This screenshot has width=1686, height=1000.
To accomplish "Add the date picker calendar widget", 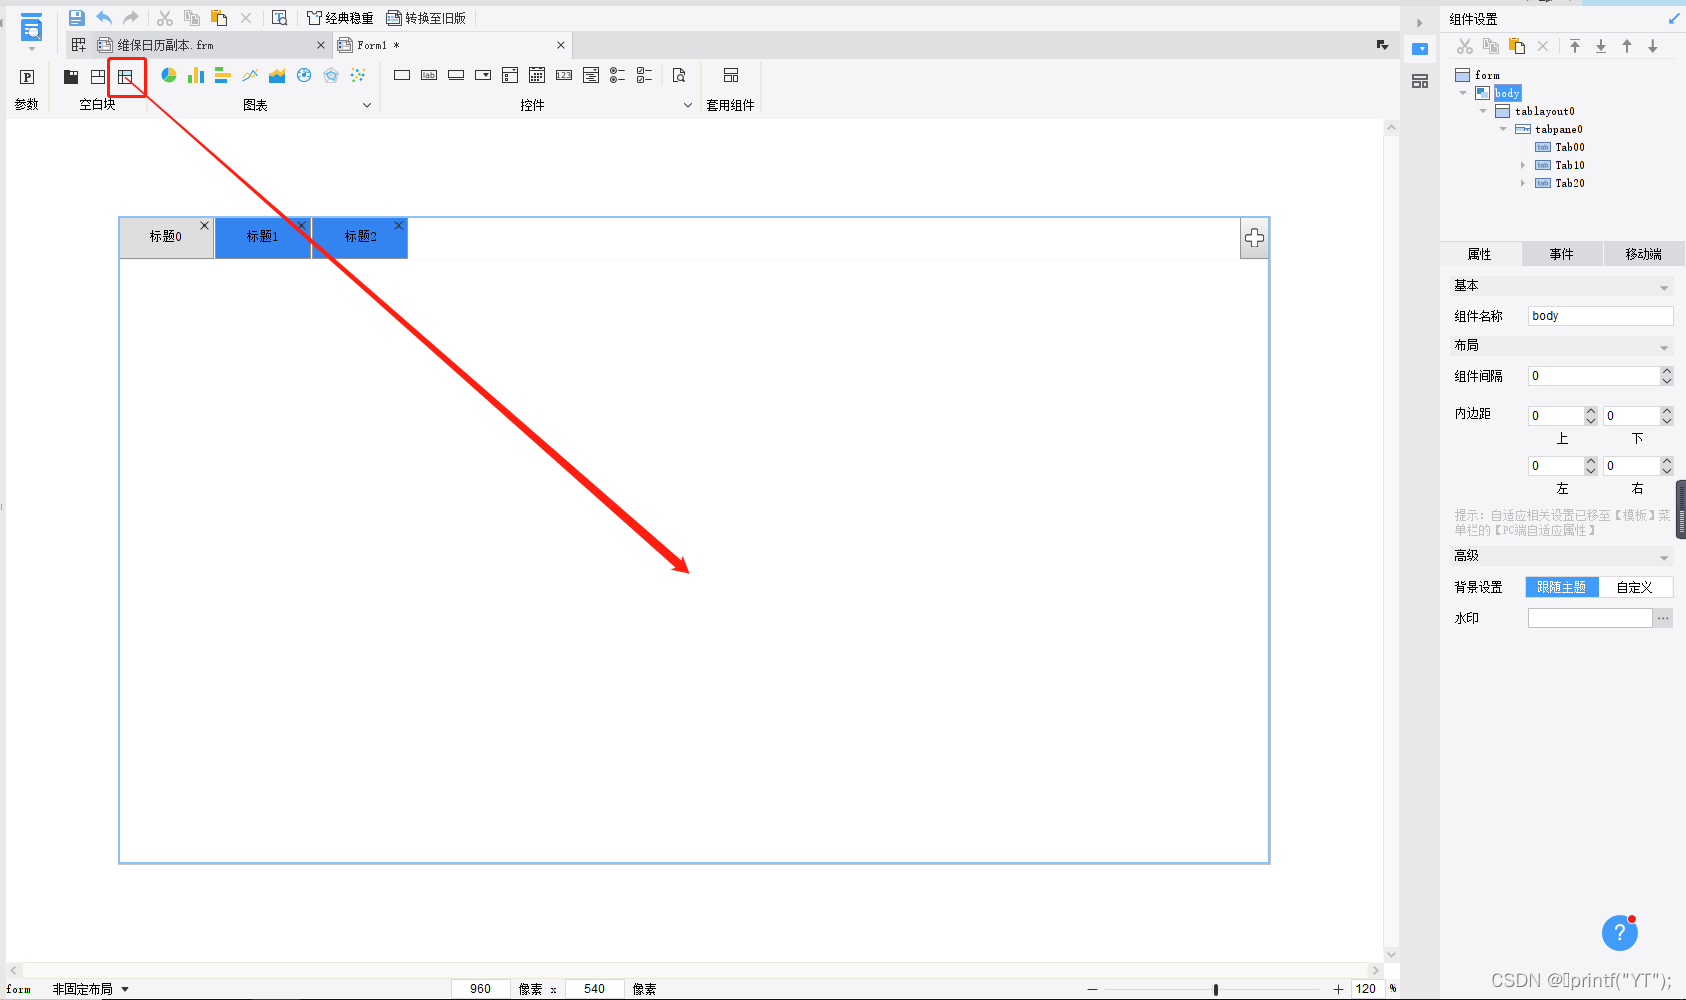I will (537, 75).
